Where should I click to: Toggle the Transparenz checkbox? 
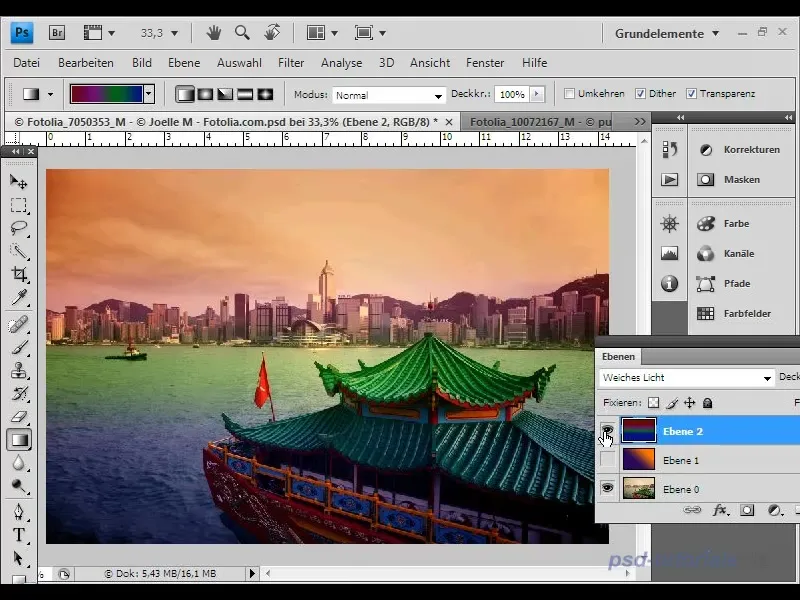691,94
